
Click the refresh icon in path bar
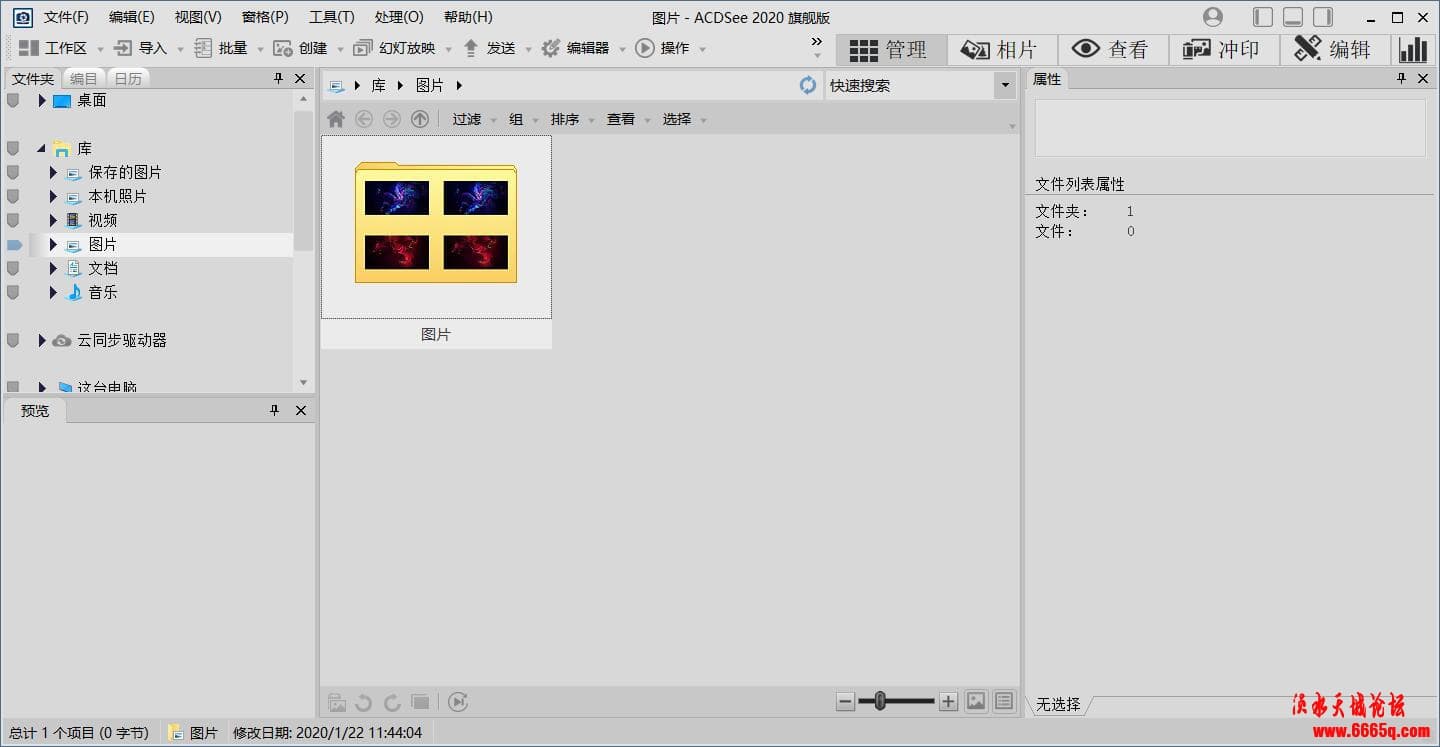(808, 85)
